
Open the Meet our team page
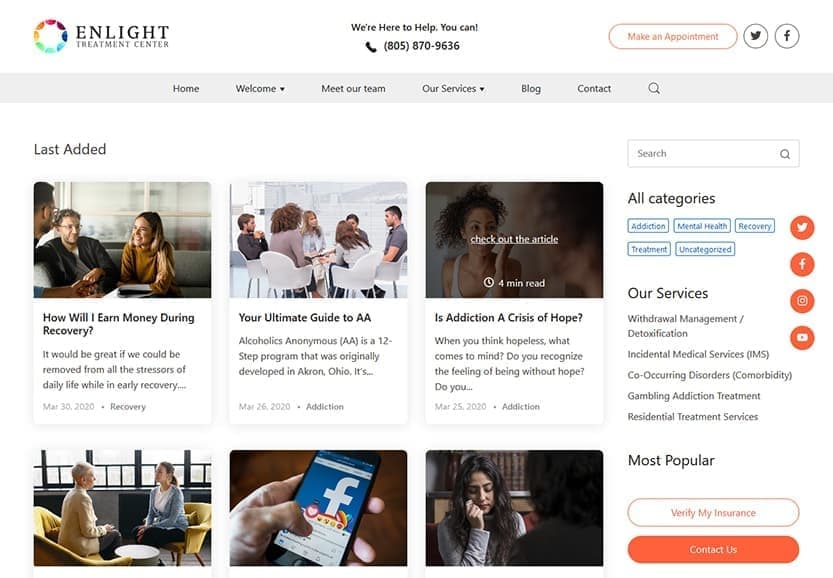[x=353, y=89]
